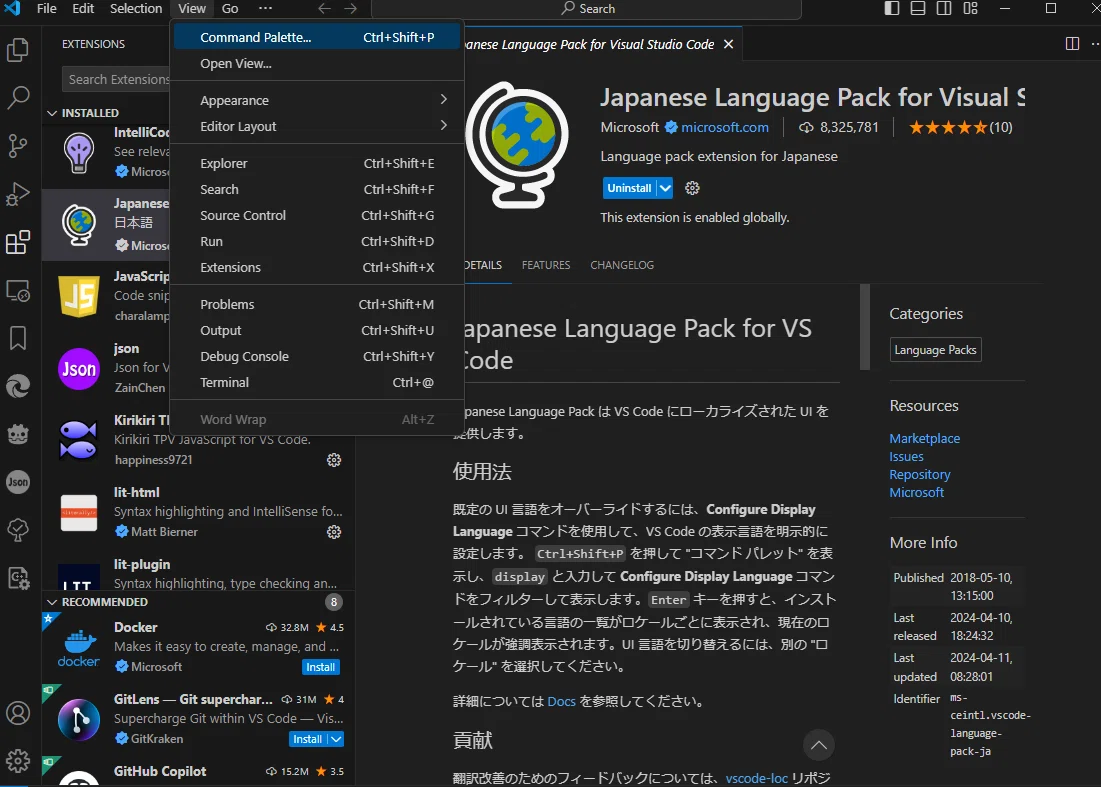Expand the Editor Layout submenu
The height and width of the screenshot is (787, 1101).
point(317,126)
